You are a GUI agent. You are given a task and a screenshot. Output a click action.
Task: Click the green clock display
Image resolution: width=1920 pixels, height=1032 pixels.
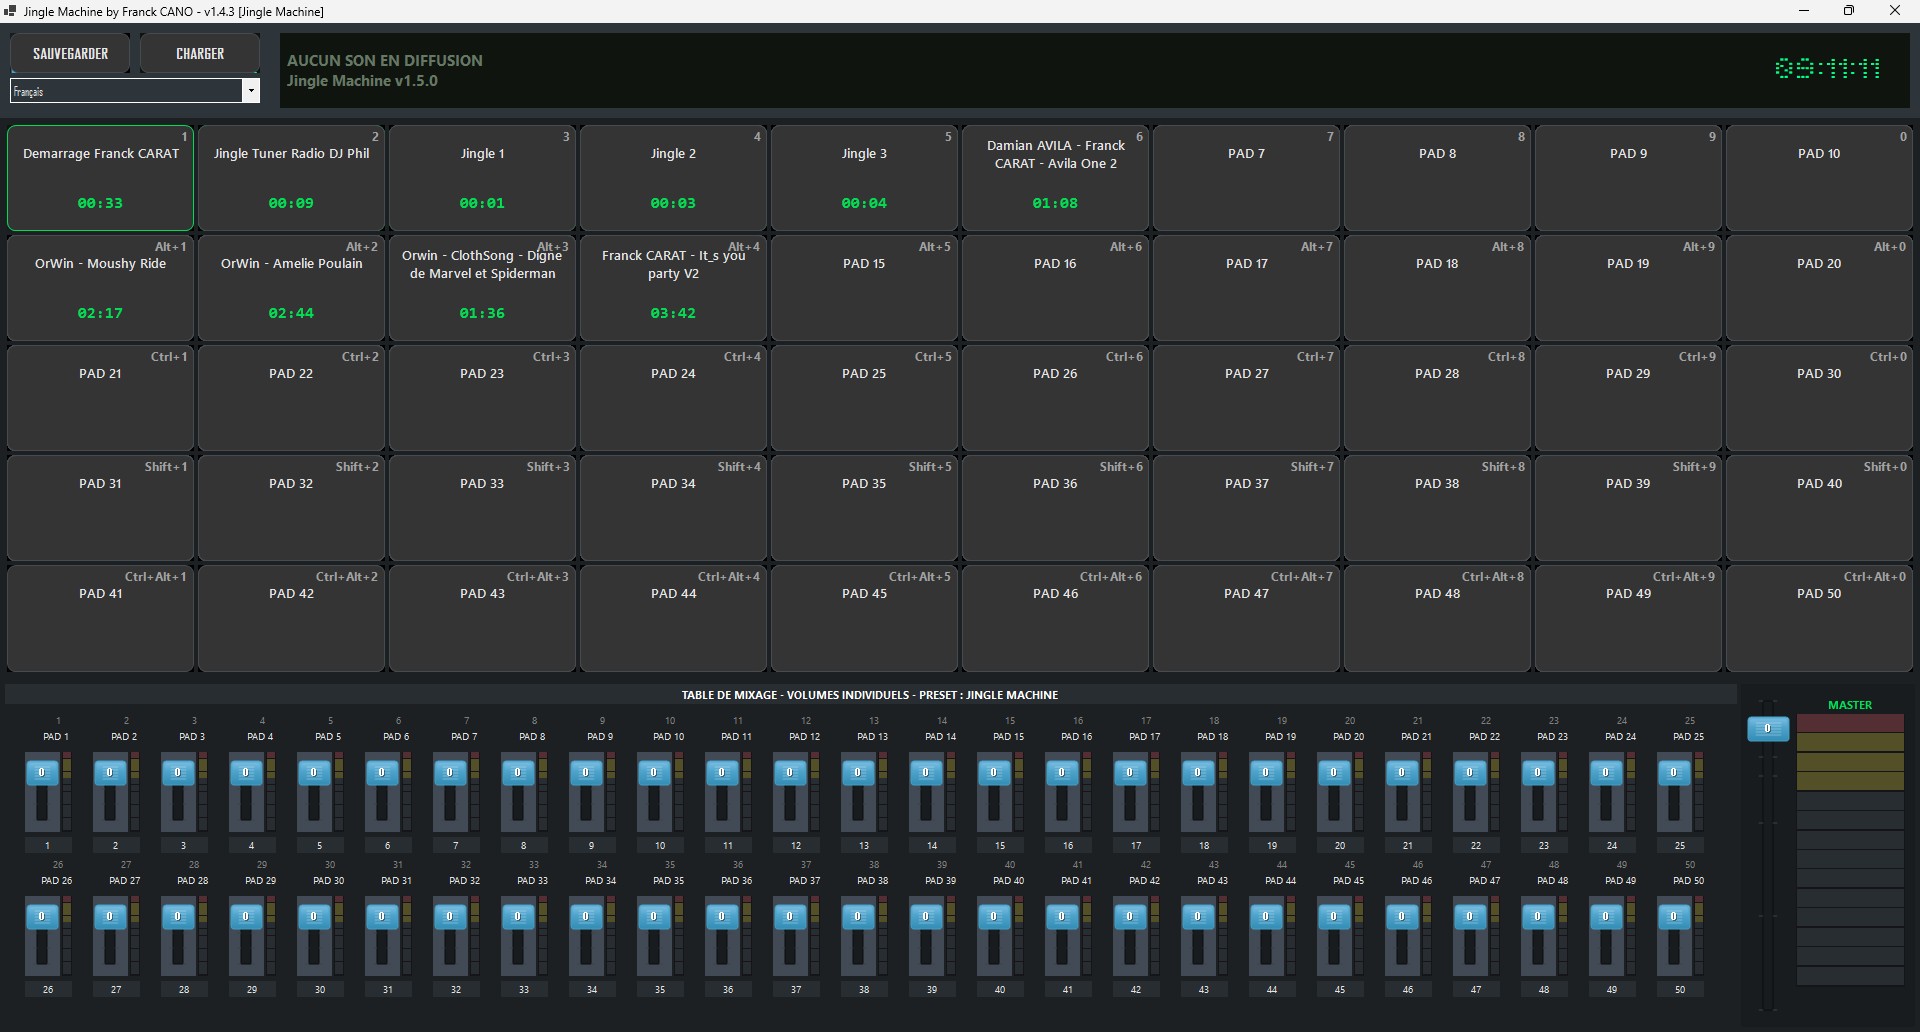[1828, 68]
